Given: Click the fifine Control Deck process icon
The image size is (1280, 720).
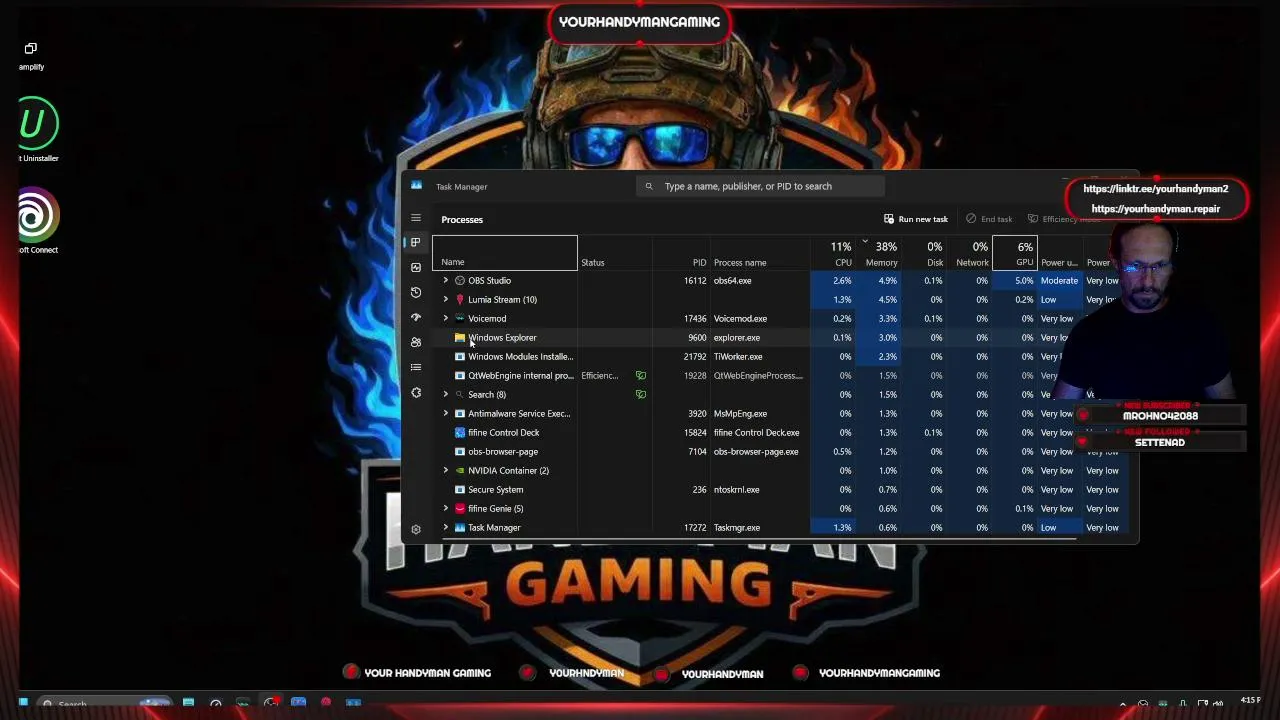Looking at the screenshot, I should tap(460, 433).
